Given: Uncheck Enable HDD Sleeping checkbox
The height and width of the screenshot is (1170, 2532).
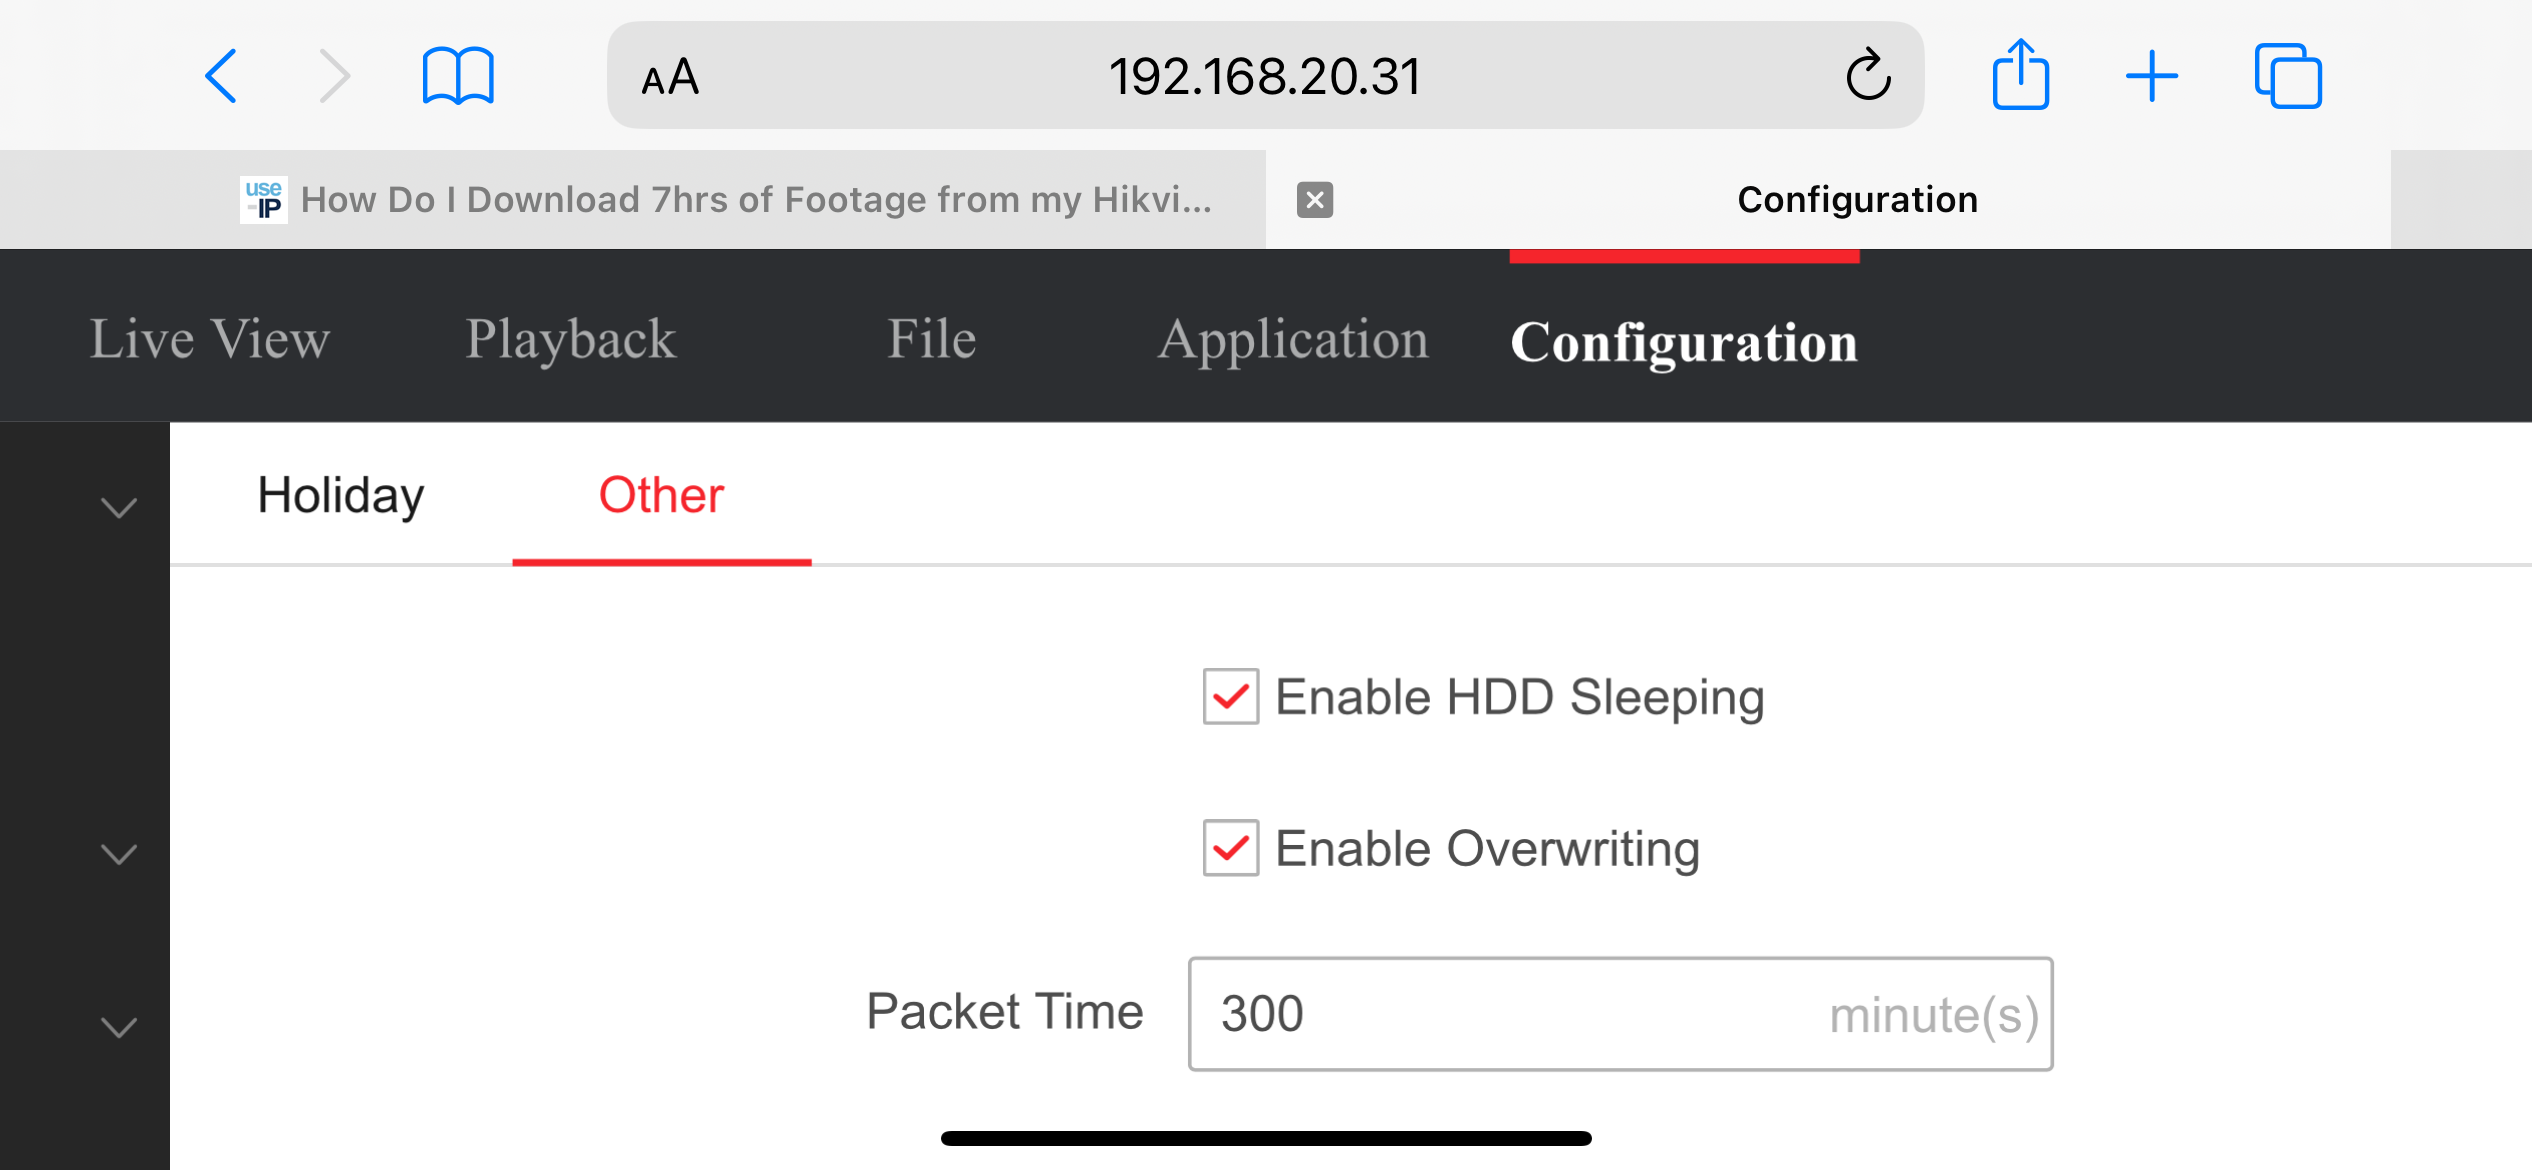Looking at the screenshot, I should [1230, 697].
